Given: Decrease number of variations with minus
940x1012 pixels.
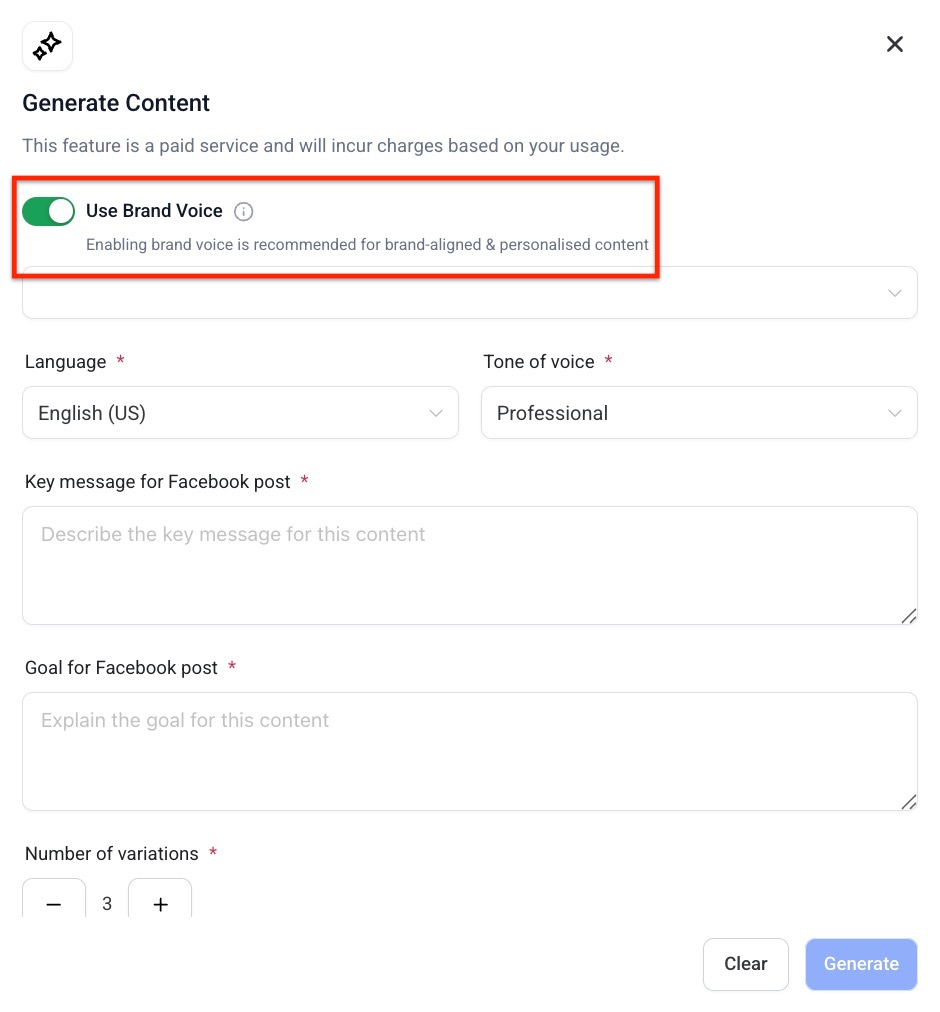Looking at the screenshot, I should click(x=54, y=904).
